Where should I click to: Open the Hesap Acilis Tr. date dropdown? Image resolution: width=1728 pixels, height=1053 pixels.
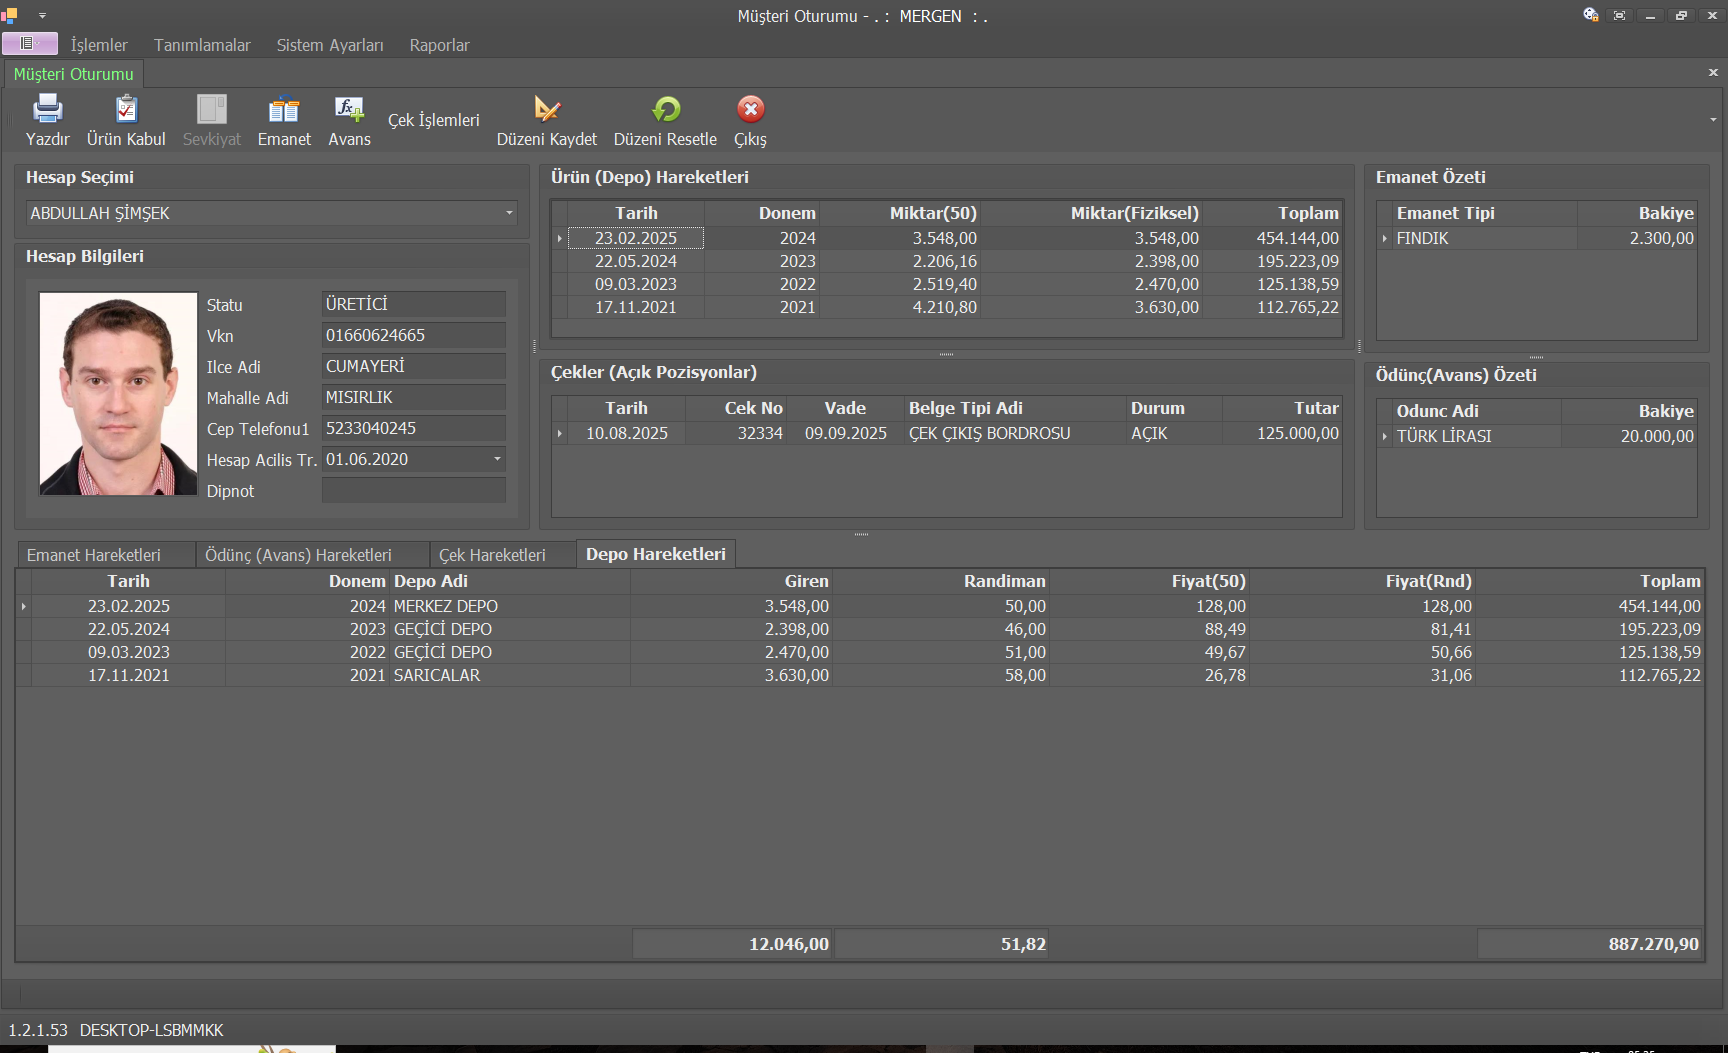(497, 459)
